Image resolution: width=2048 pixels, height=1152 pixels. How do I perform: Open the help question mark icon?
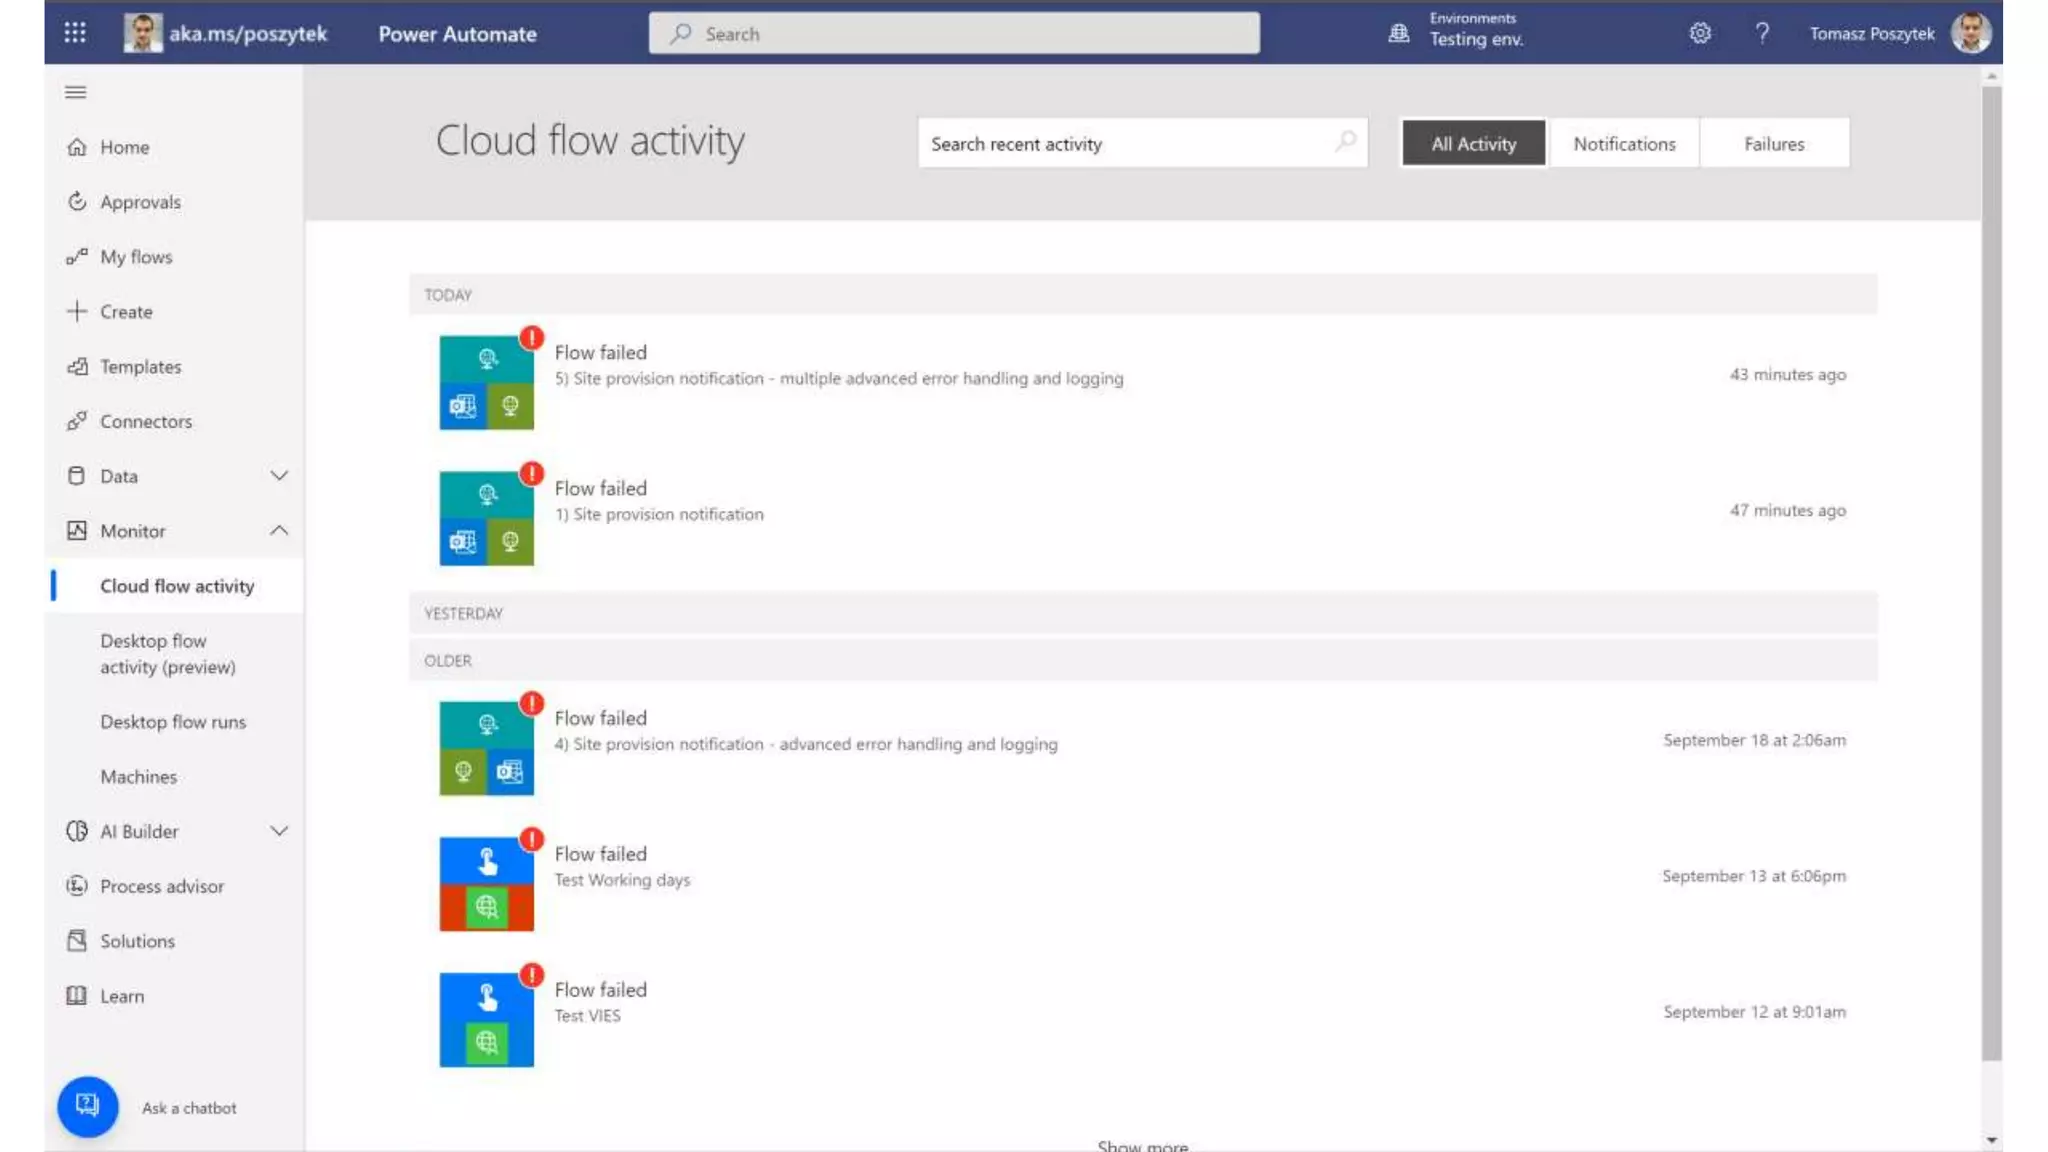tap(1762, 33)
